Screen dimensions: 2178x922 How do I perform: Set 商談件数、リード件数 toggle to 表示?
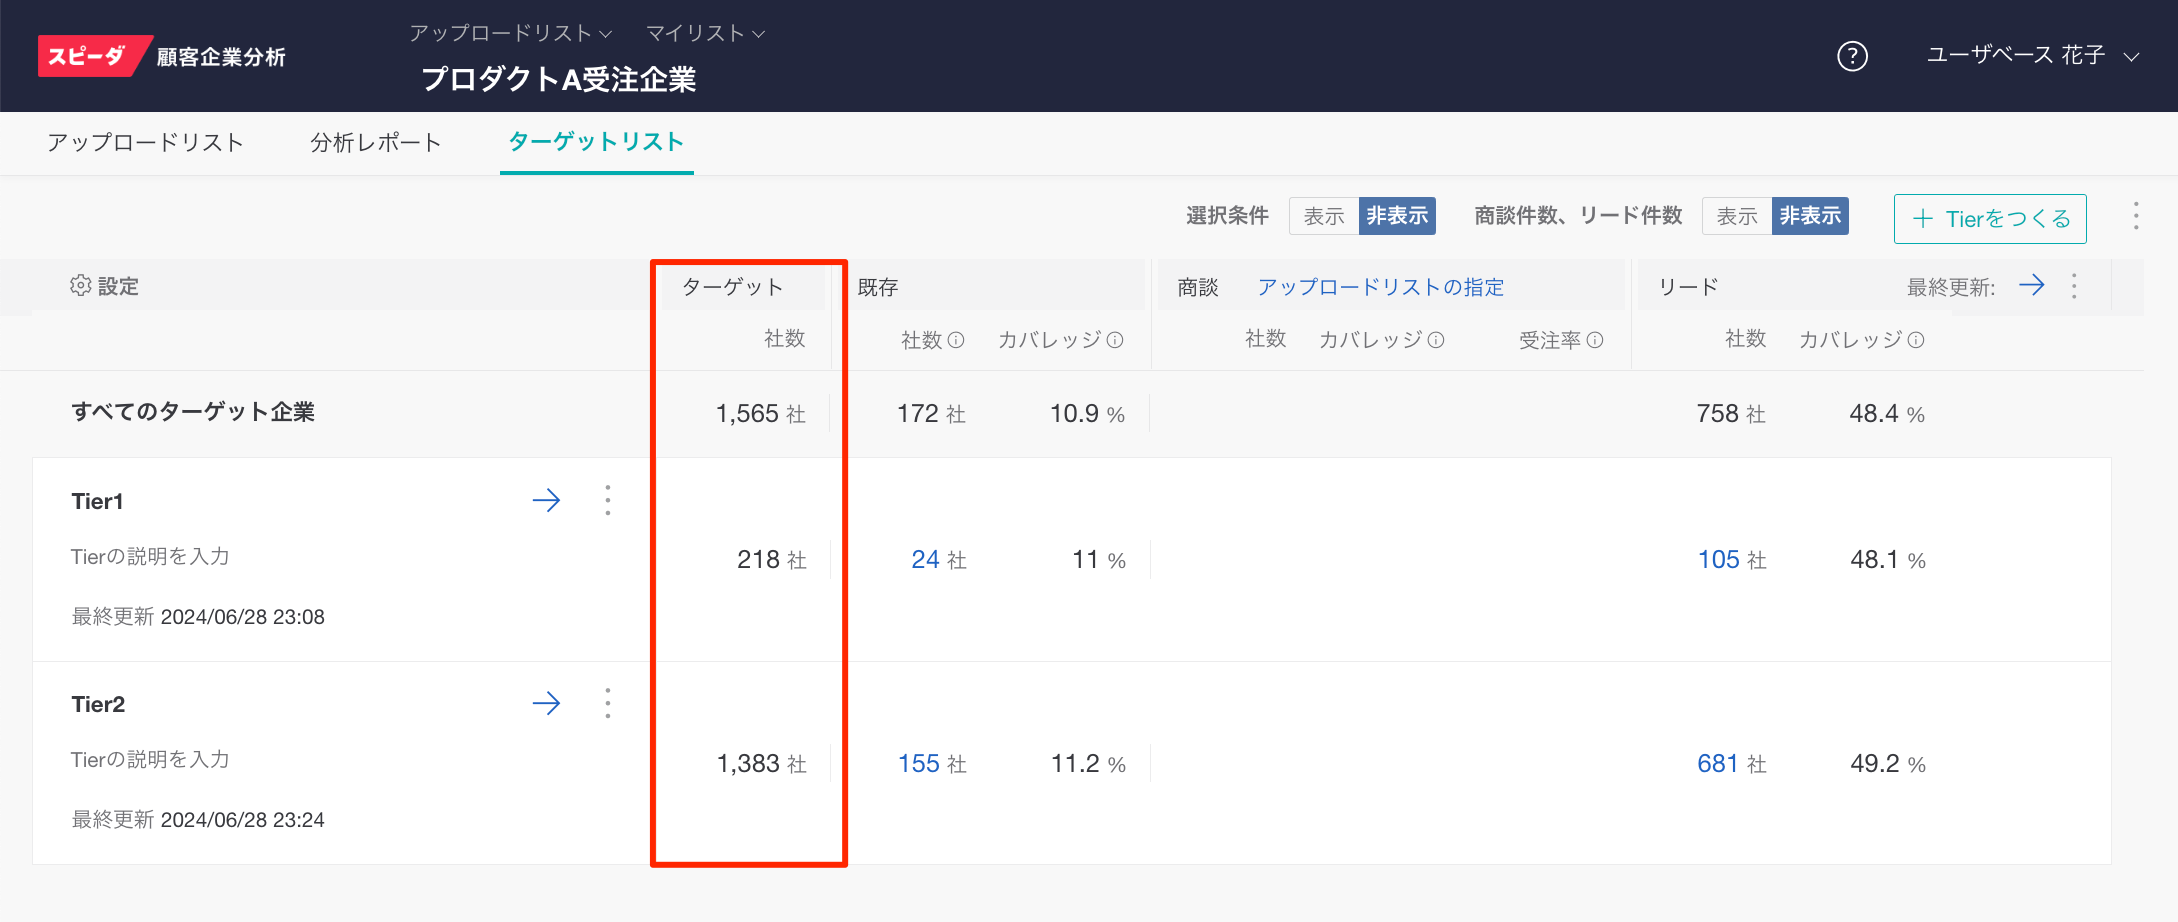(x=1736, y=216)
